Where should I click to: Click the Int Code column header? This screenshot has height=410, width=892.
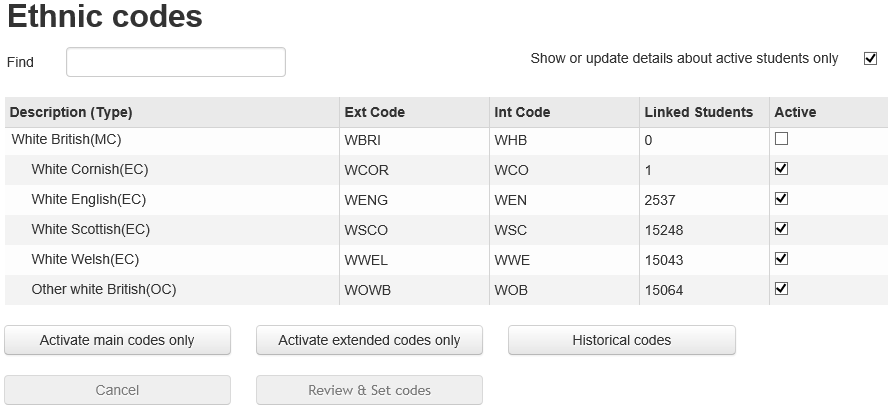[x=522, y=112]
